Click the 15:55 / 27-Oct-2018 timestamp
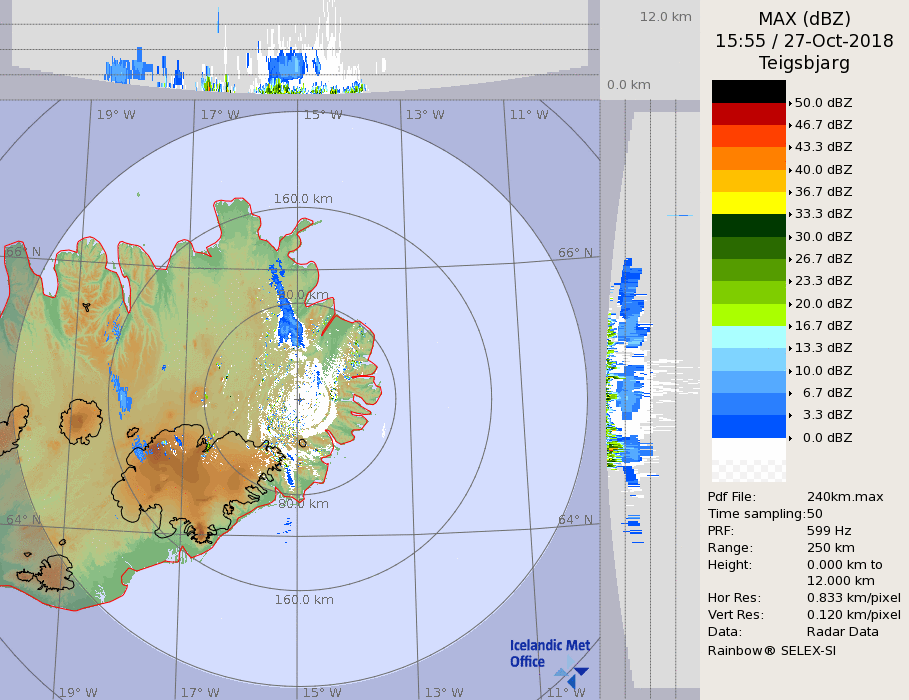The image size is (909, 700). point(803,41)
